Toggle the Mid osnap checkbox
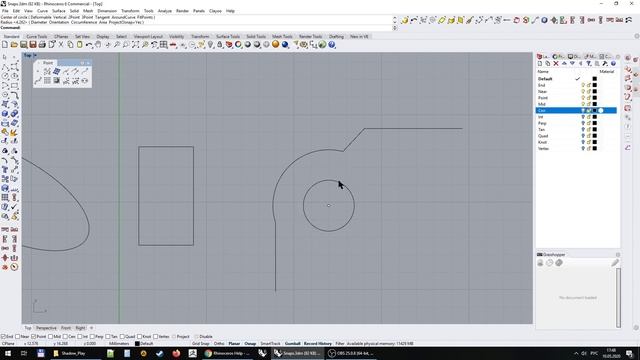Screen dimensions: 640x360 click(x=51, y=337)
